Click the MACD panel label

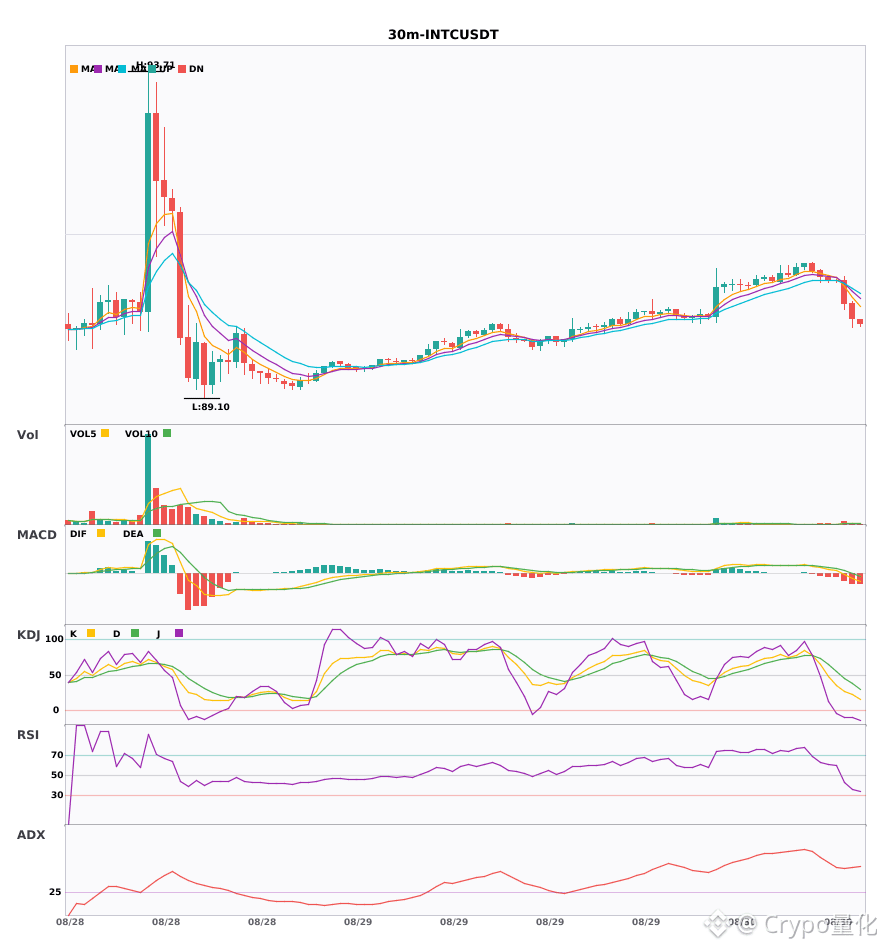coord(36,535)
